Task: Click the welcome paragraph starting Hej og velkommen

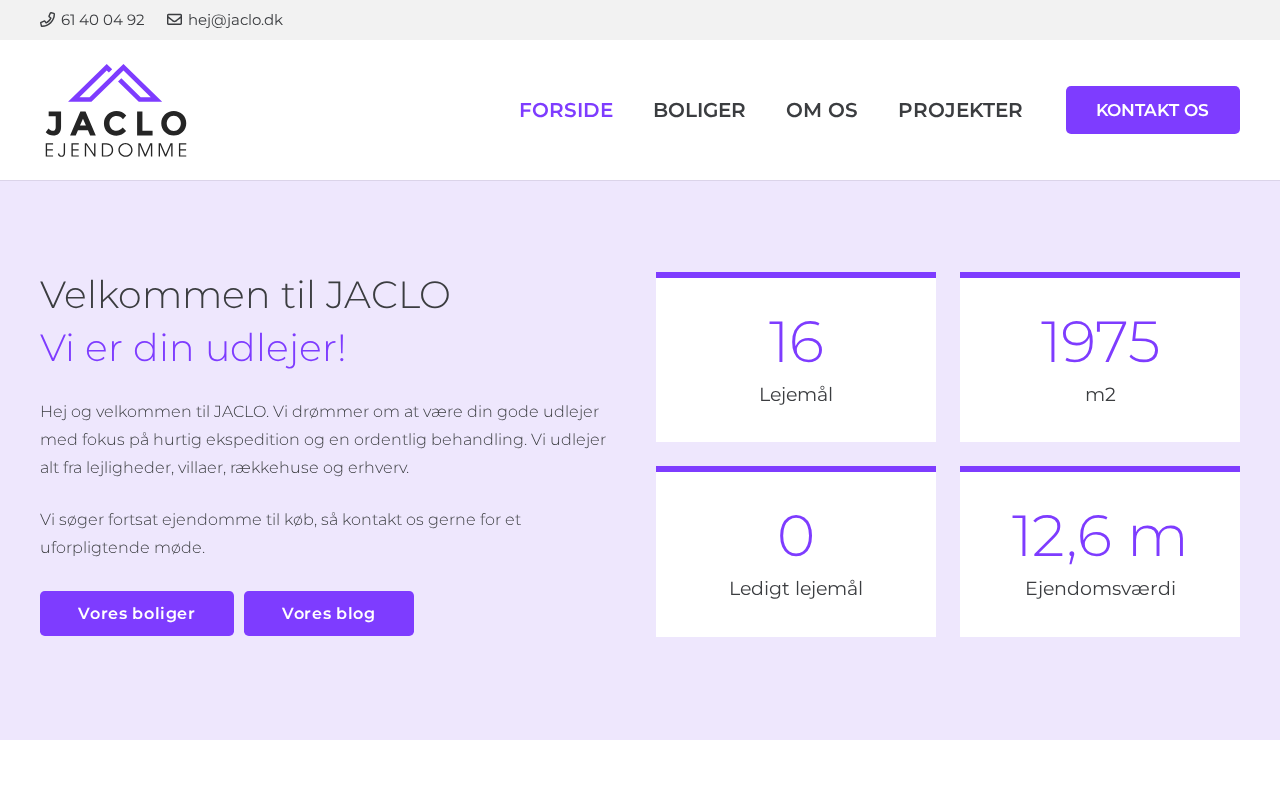Action: coord(323,439)
